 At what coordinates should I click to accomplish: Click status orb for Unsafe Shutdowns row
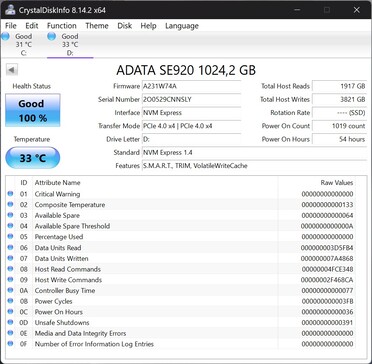[10, 322]
